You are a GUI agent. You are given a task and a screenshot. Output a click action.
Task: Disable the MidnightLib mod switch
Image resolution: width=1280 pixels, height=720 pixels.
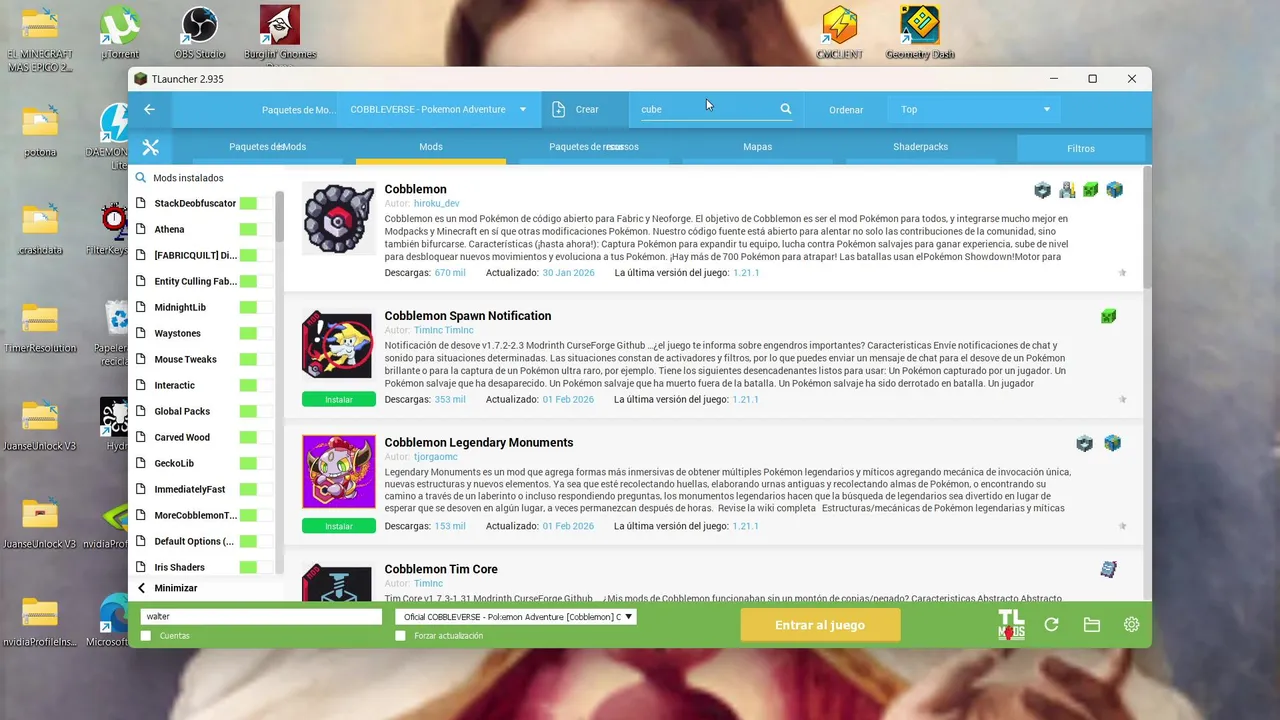coord(256,307)
